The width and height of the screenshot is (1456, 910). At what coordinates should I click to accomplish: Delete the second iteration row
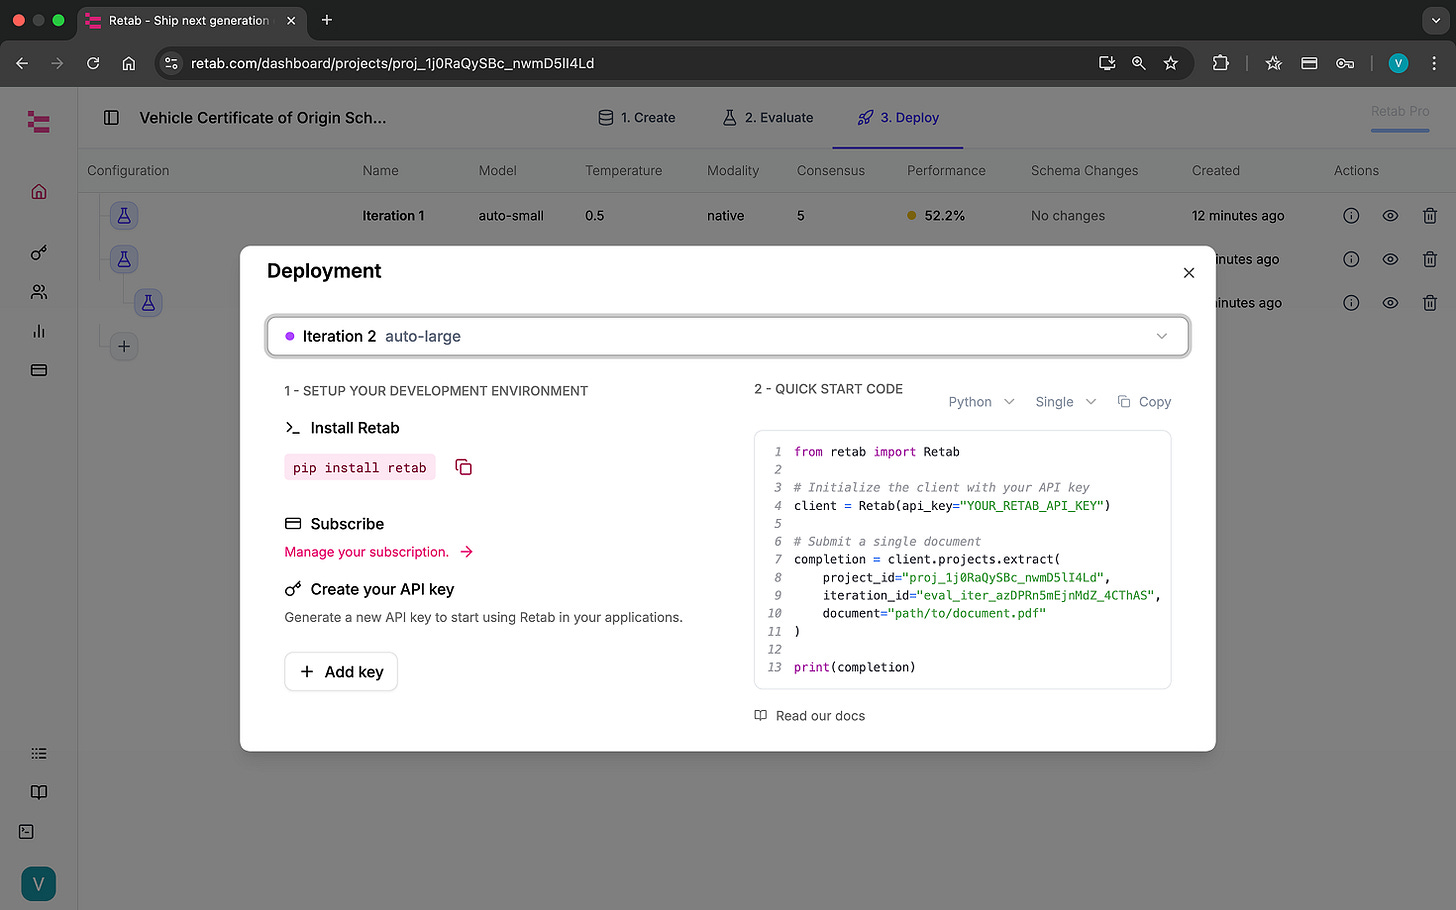tap(1430, 259)
